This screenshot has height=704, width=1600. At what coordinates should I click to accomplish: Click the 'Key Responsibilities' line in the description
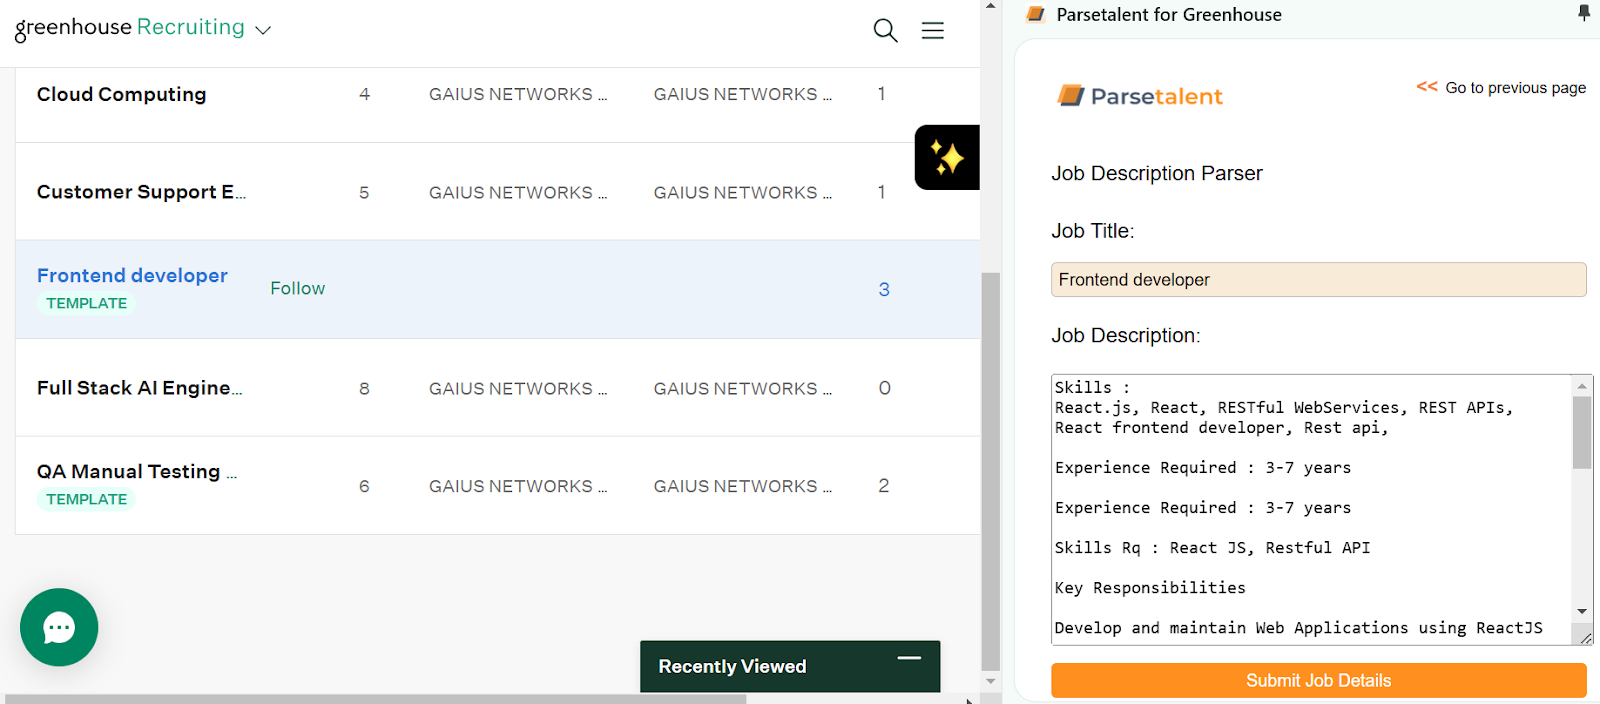(1149, 588)
